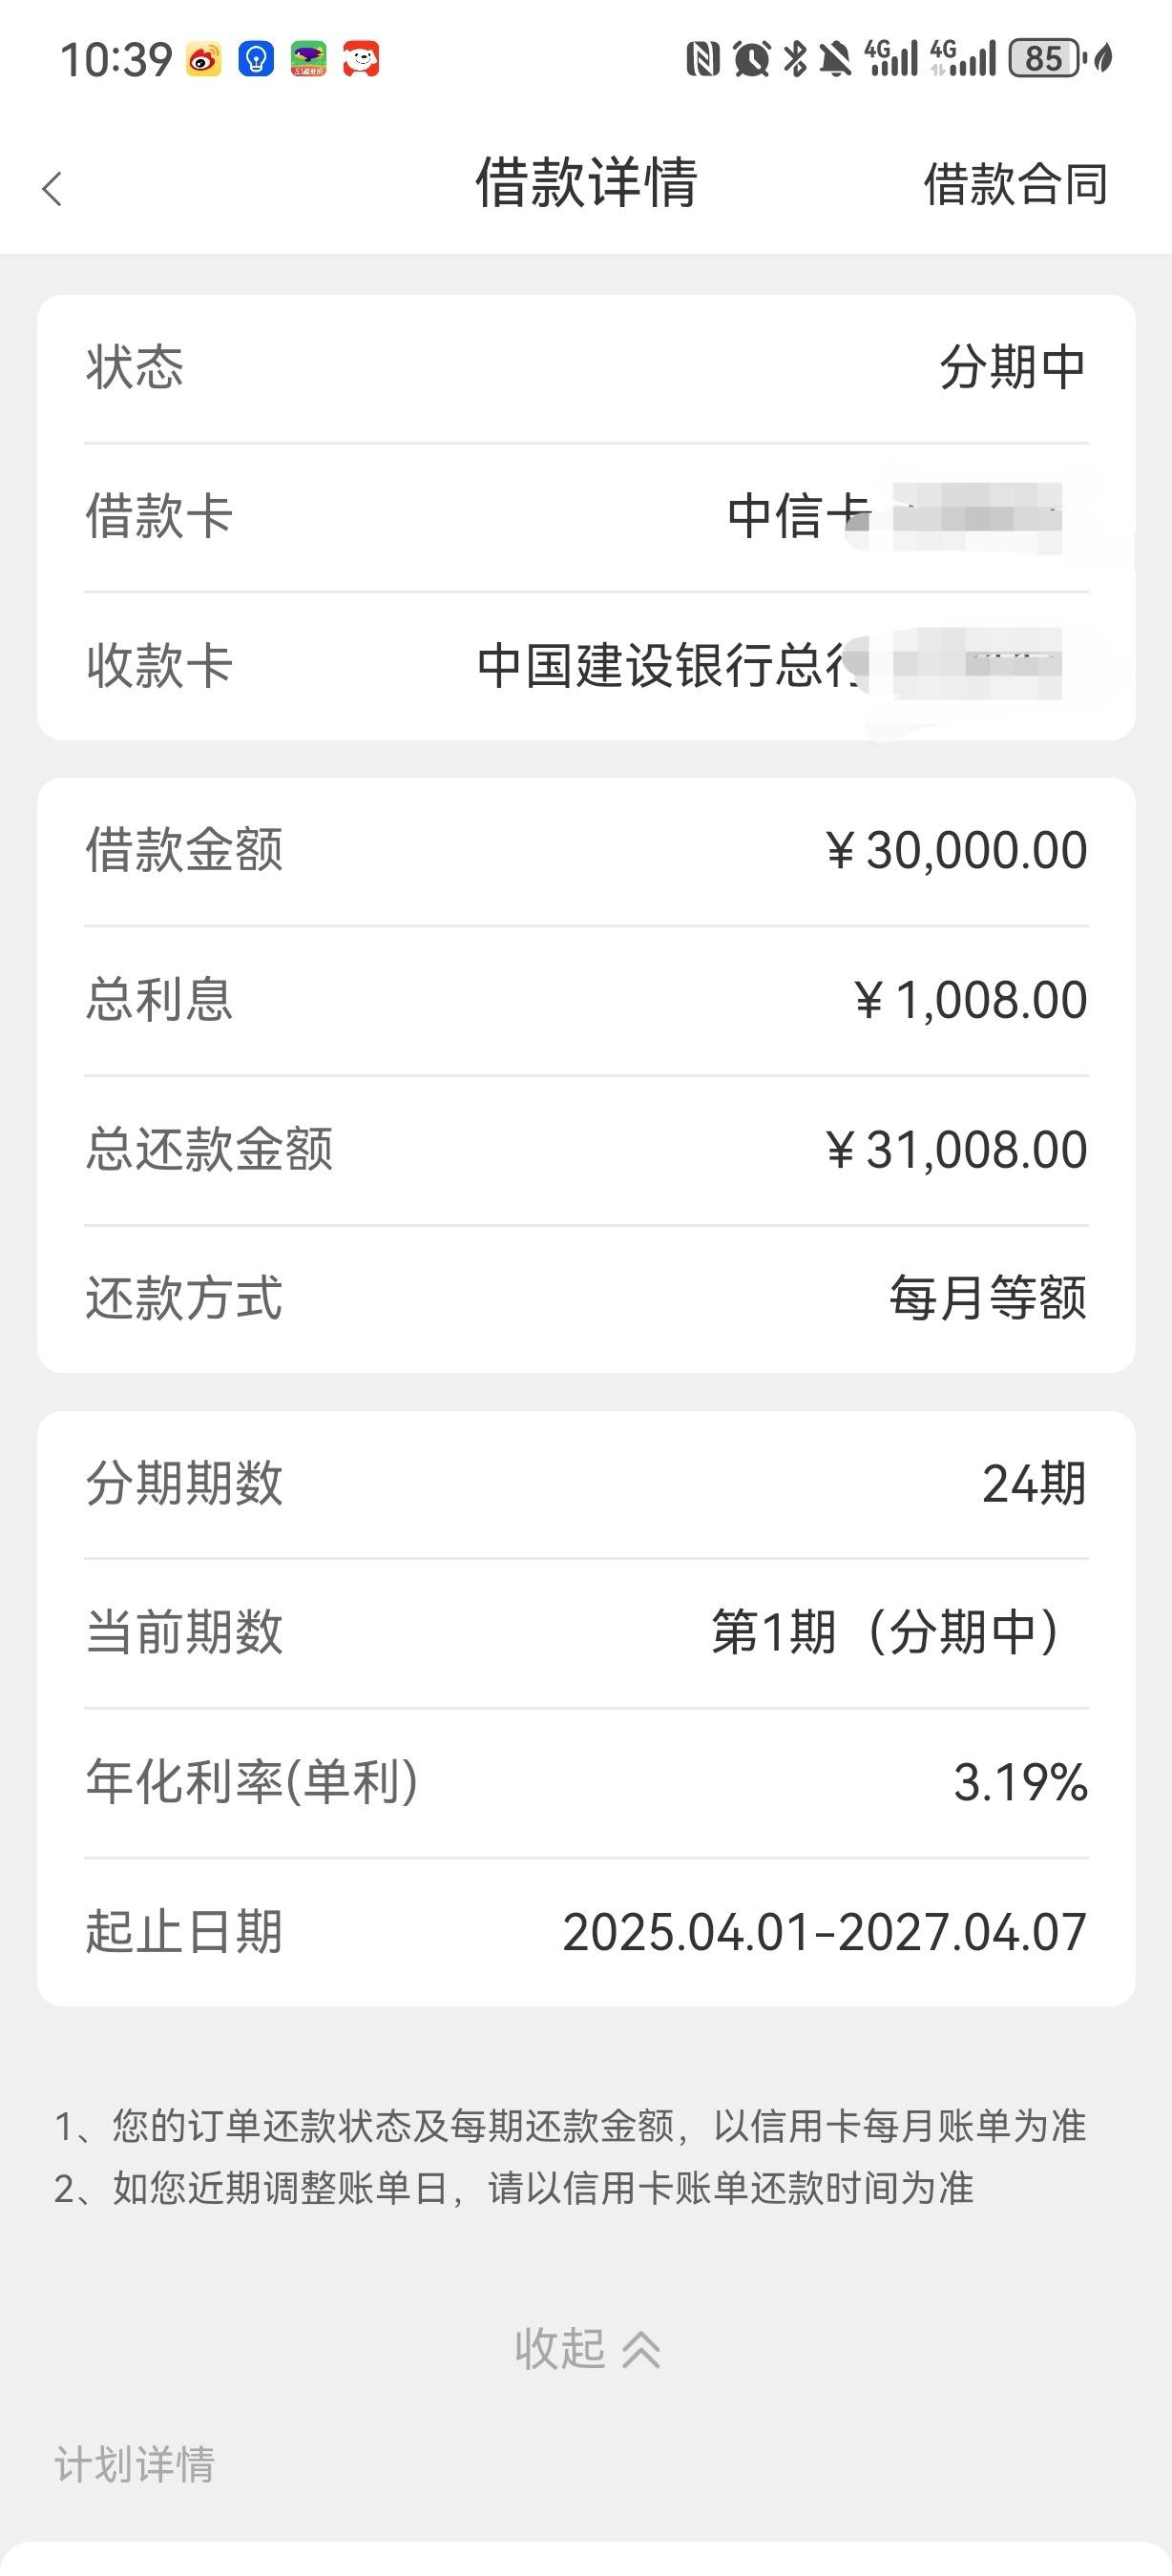
Task: Collapse details with the 收起 chevron
Action: pyautogui.click(x=587, y=2348)
